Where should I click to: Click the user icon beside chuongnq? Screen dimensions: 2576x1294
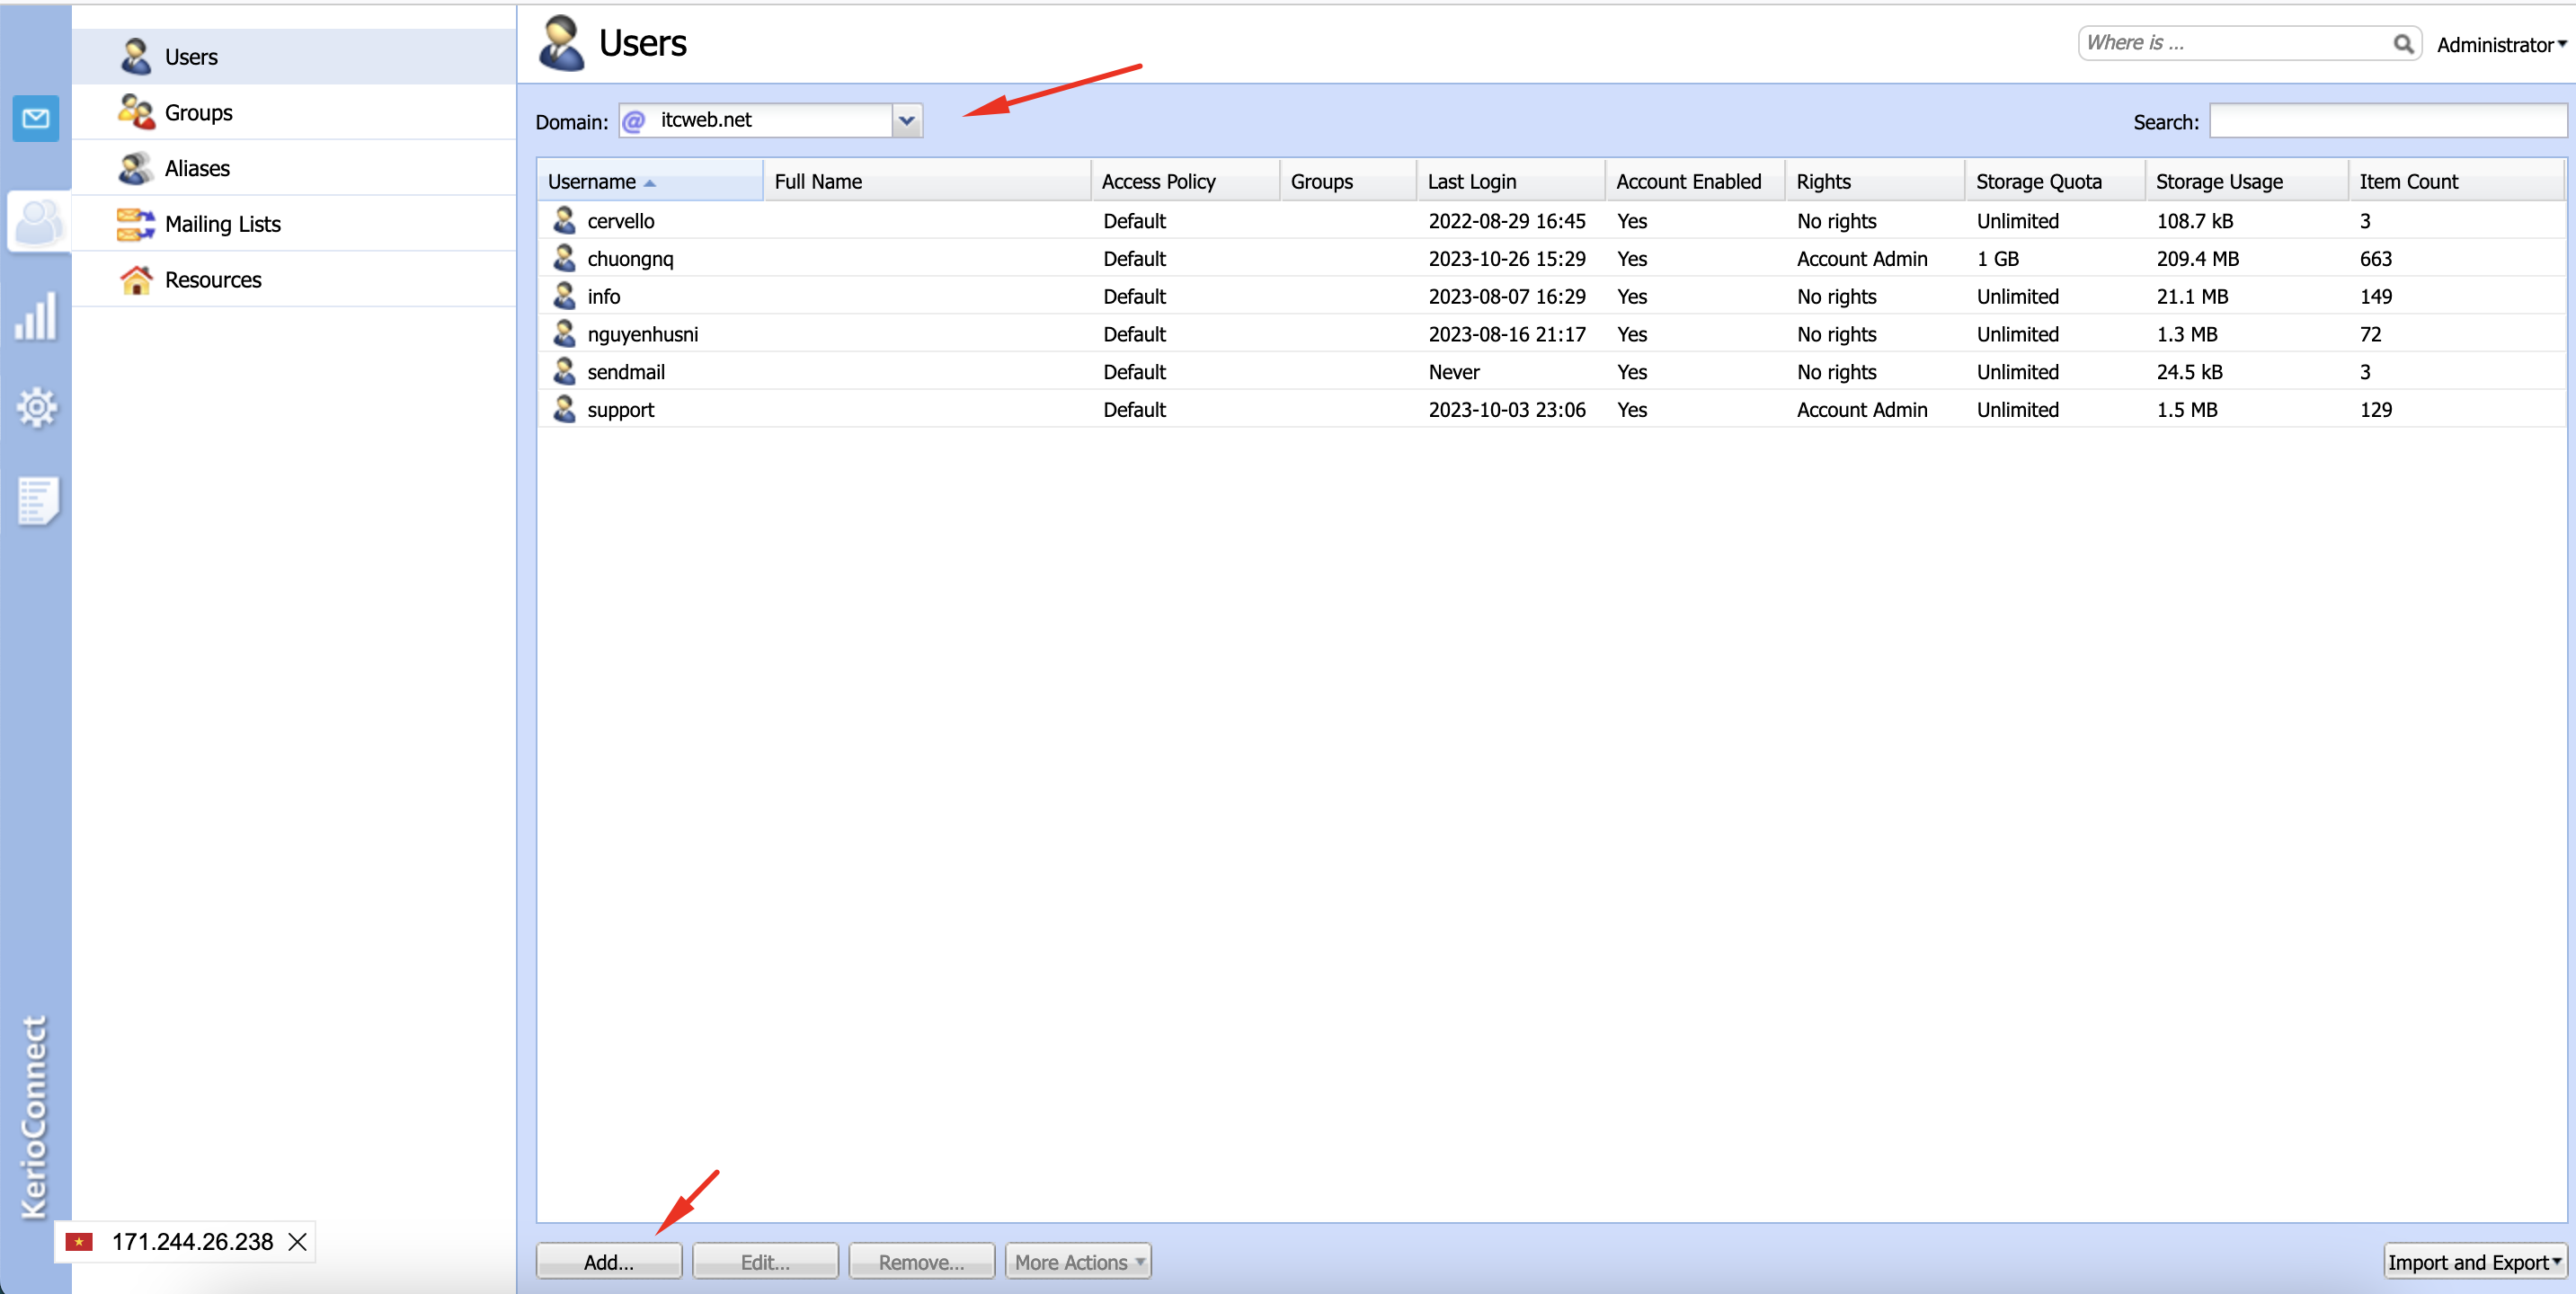(564, 258)
